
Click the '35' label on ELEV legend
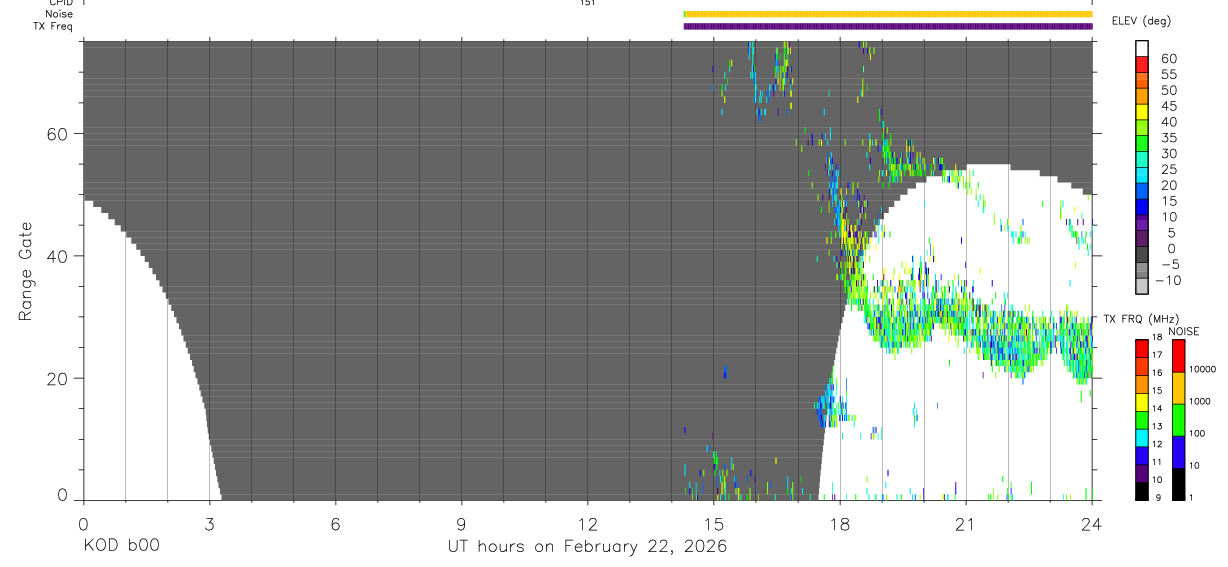point(1168,138)
